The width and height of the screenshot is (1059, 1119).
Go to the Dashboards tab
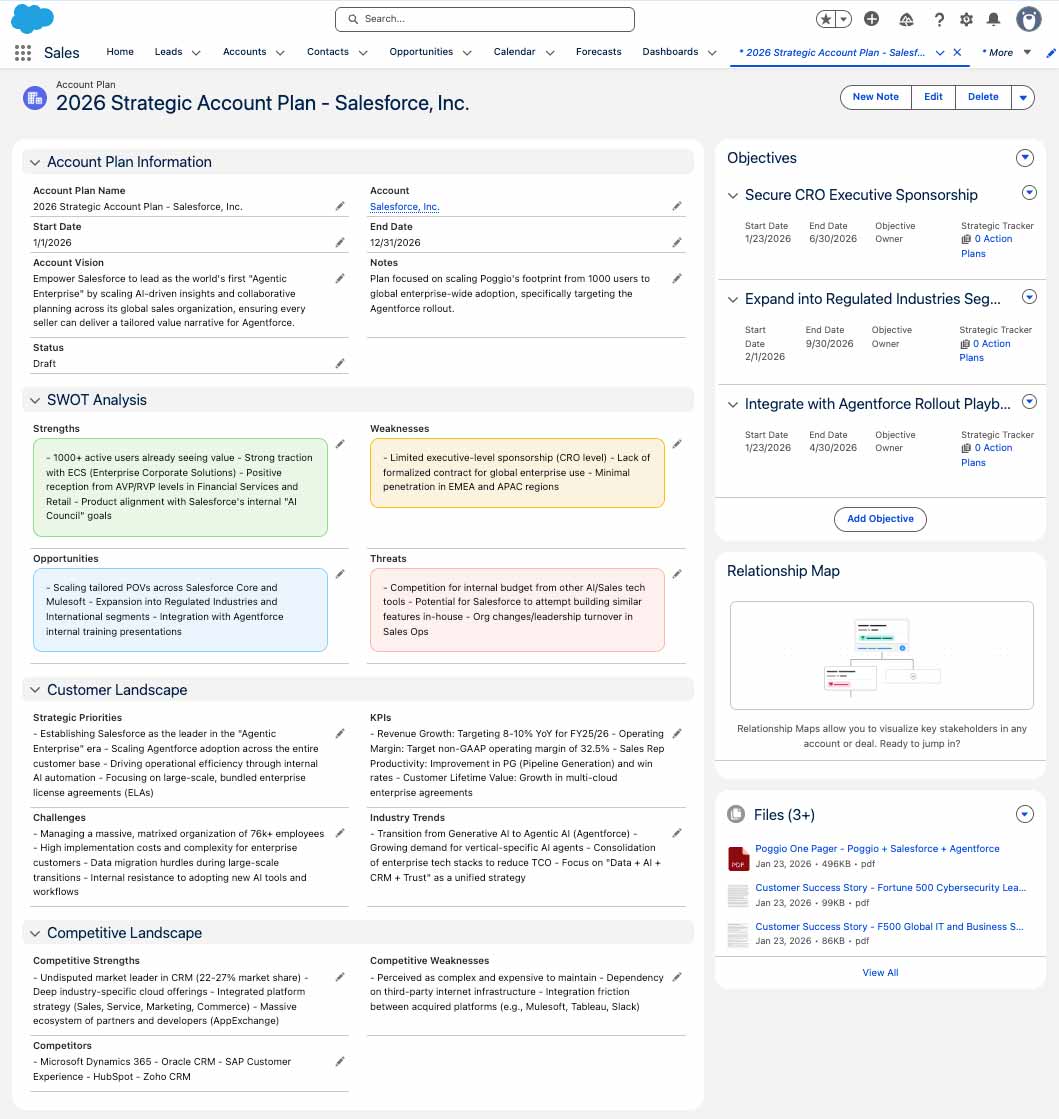[x=670, y=52]
